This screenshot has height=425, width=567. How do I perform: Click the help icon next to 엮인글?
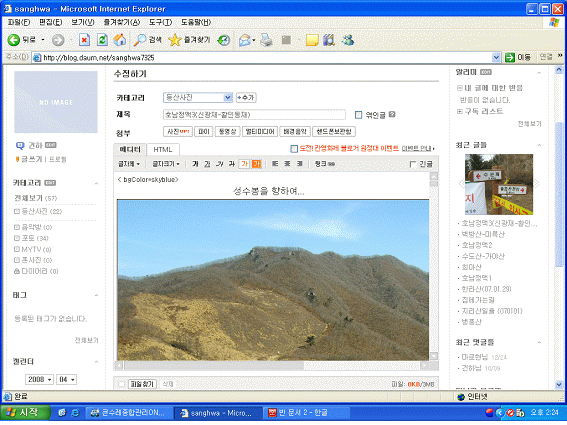[392, 115]
